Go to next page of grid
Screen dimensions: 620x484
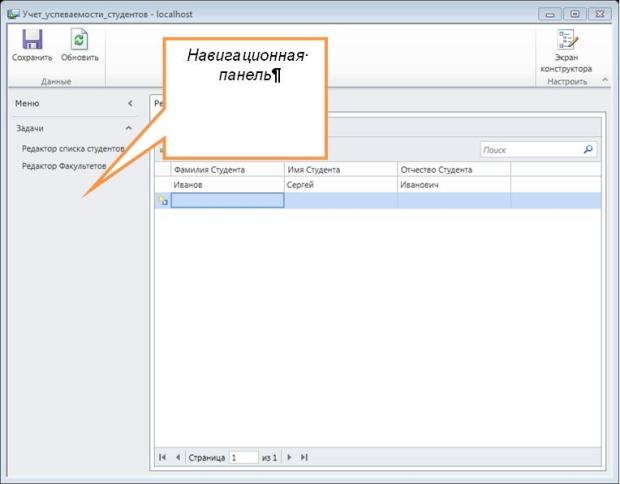click(289, 457)
